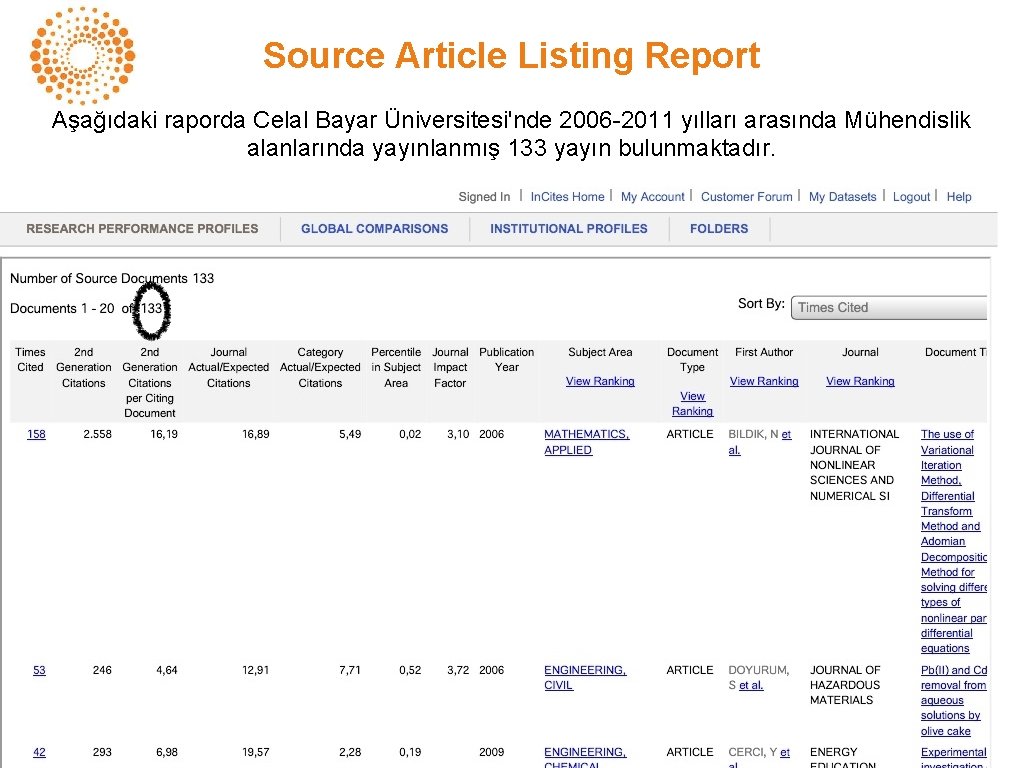This screenshot has height=768, width=1024.
Task: Open the Engineering, Civil subject link
Action: click(584, 678)
